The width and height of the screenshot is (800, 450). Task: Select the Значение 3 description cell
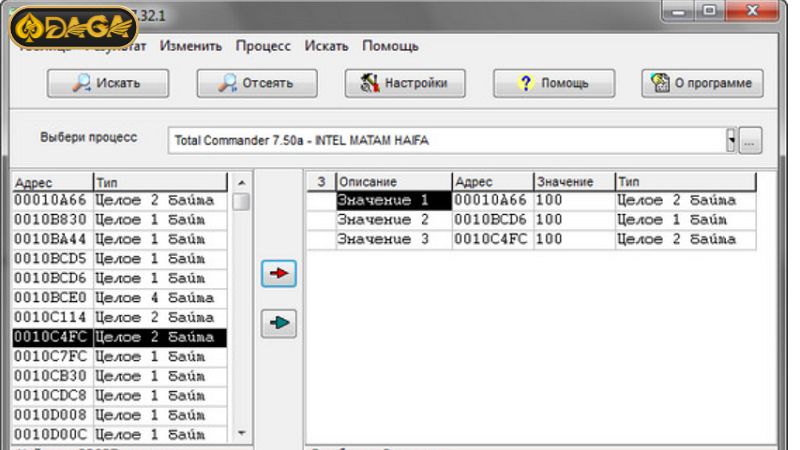pos(394,239)
